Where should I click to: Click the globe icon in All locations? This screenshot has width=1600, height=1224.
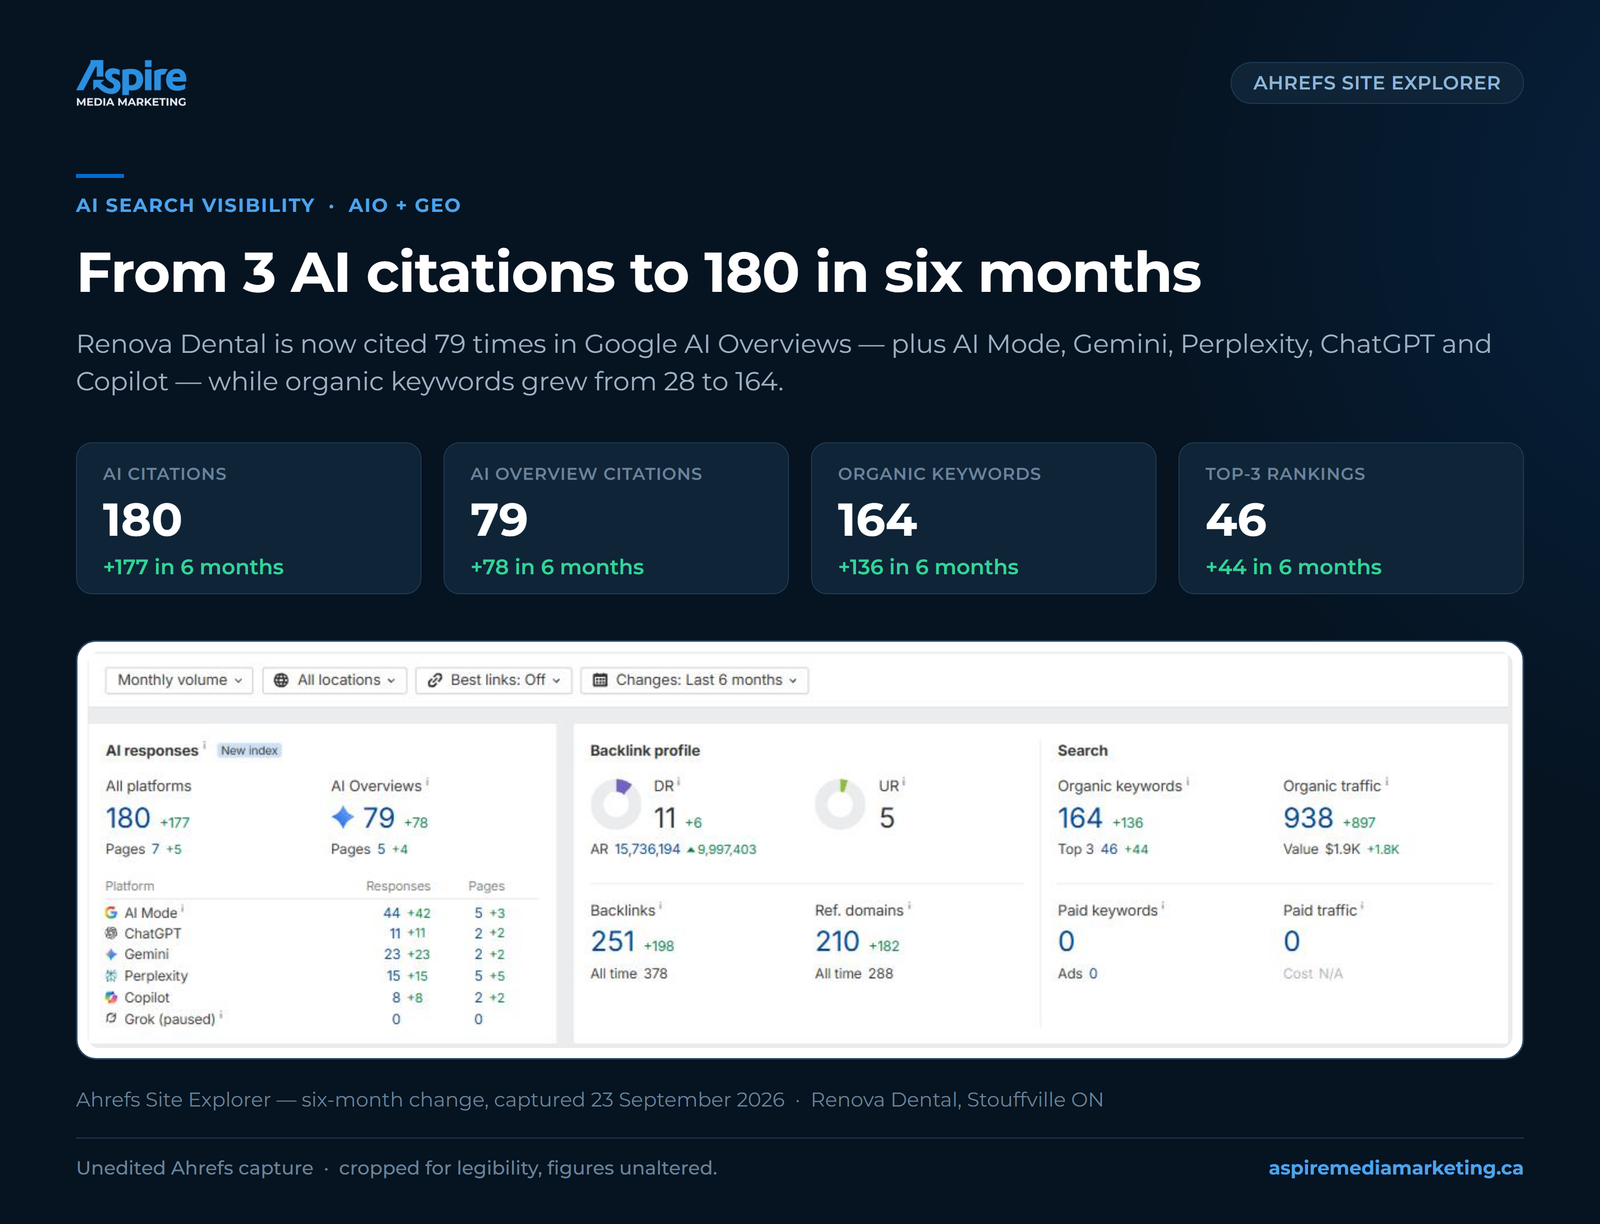click(281, 680)
